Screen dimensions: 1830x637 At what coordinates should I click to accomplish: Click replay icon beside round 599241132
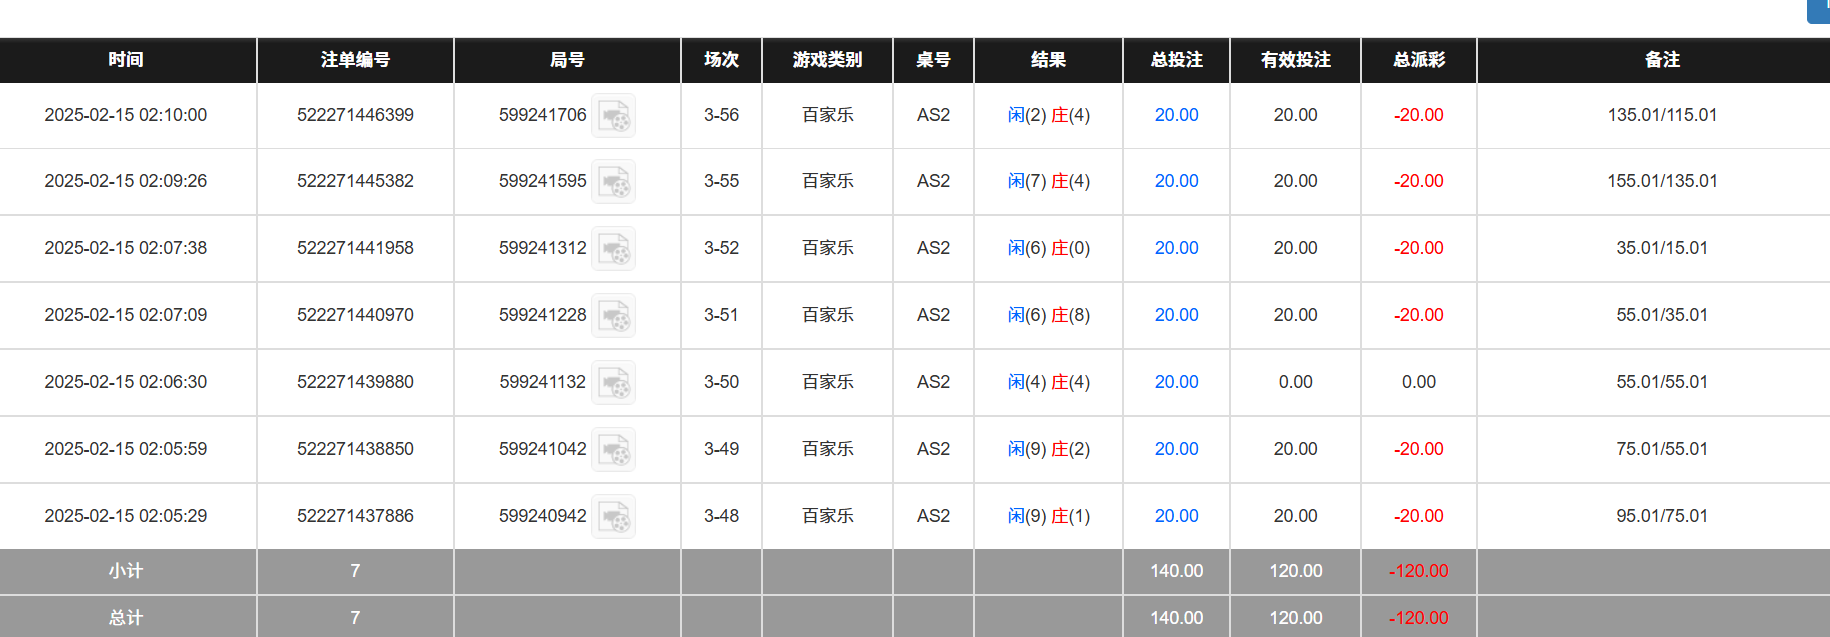[613, 383]
